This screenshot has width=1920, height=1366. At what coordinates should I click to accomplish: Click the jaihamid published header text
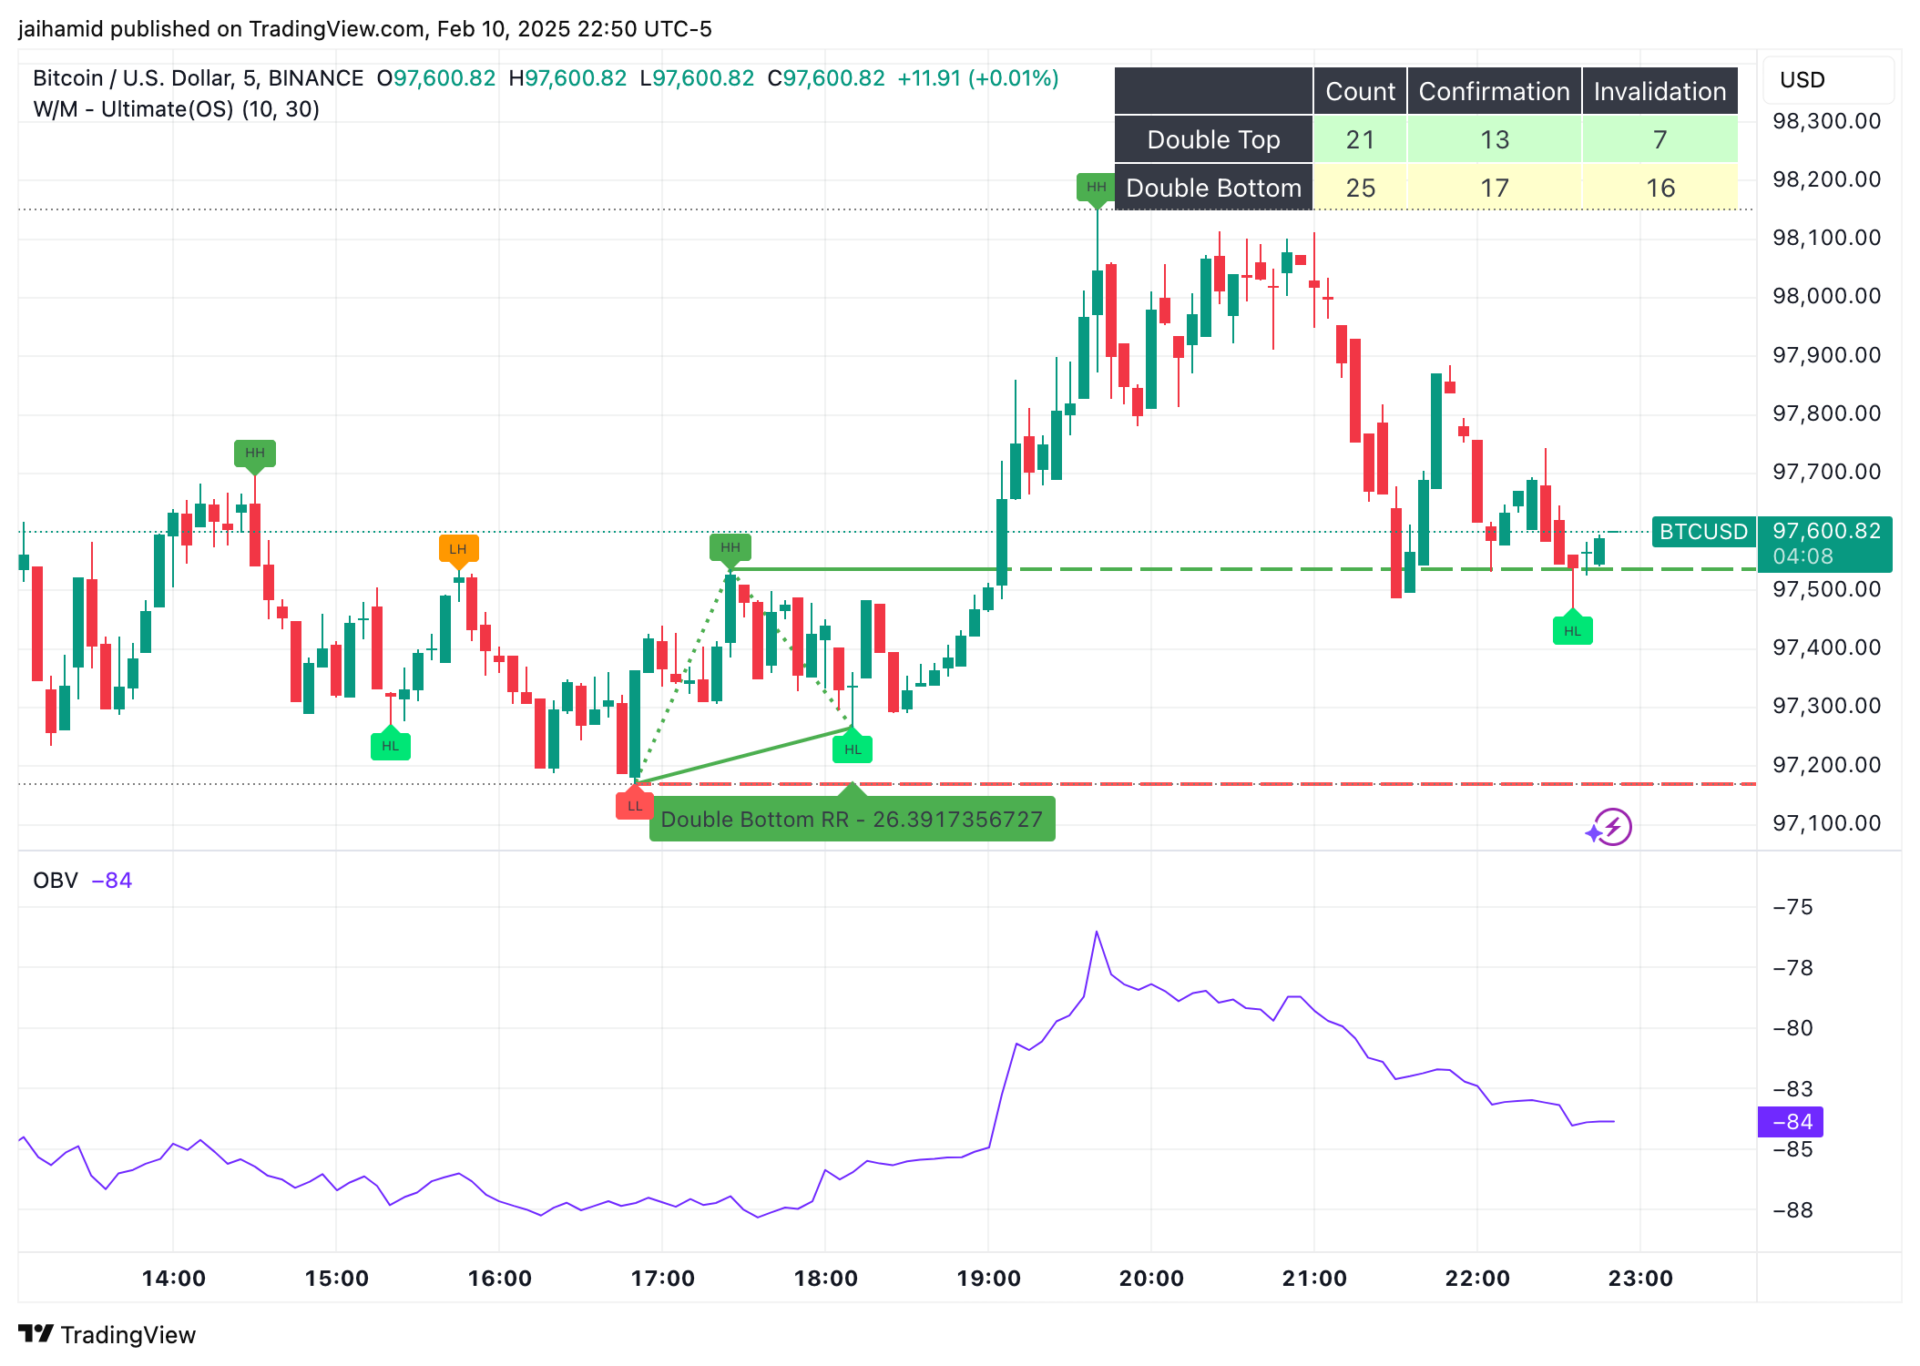365,29
